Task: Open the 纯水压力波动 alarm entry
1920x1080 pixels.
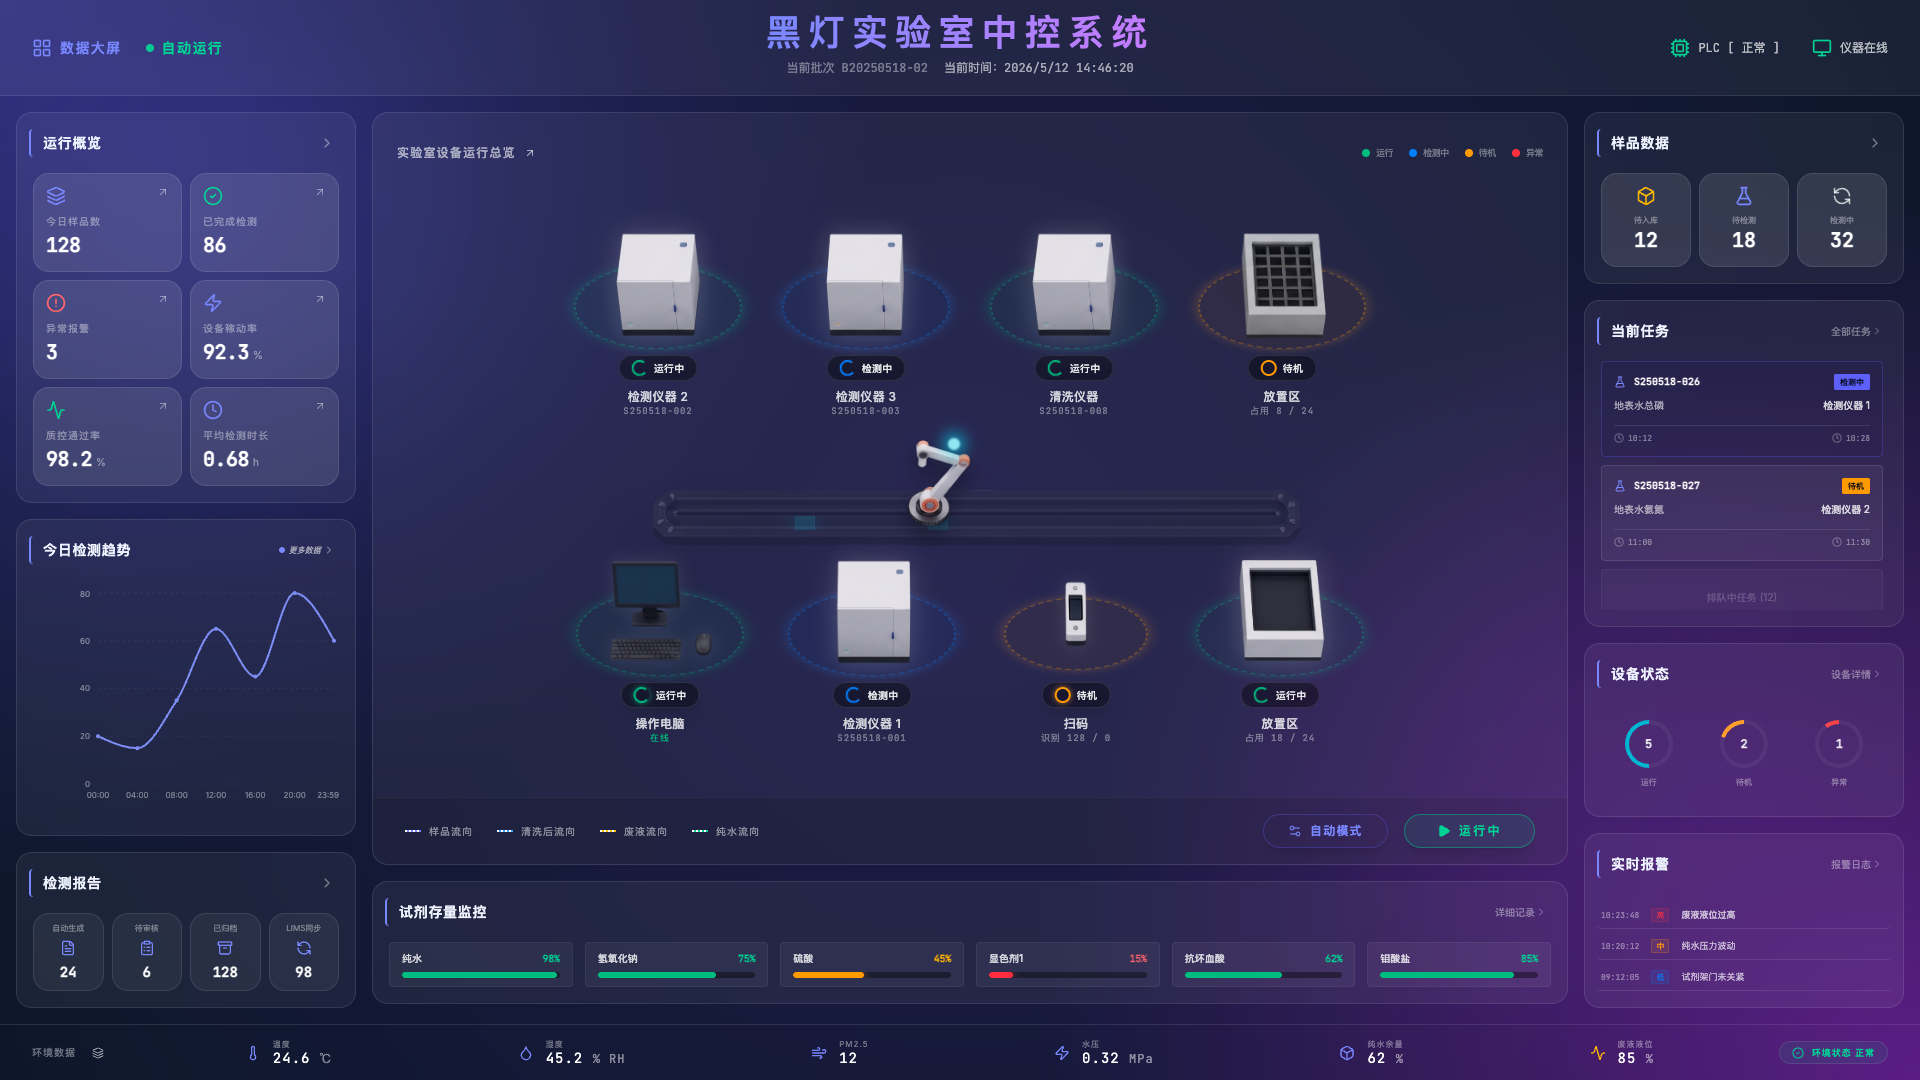Action: click(x=1745, y=946)
